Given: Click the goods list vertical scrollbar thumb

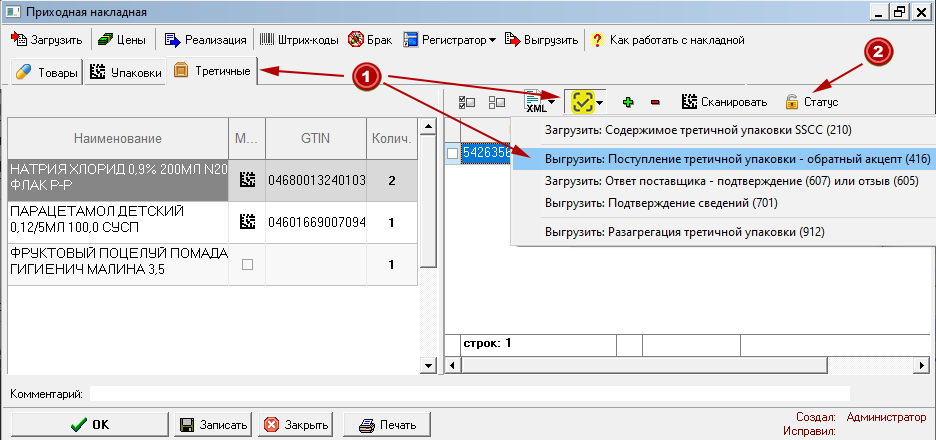Looking at the screenshot, I should (x=427, y=201).
